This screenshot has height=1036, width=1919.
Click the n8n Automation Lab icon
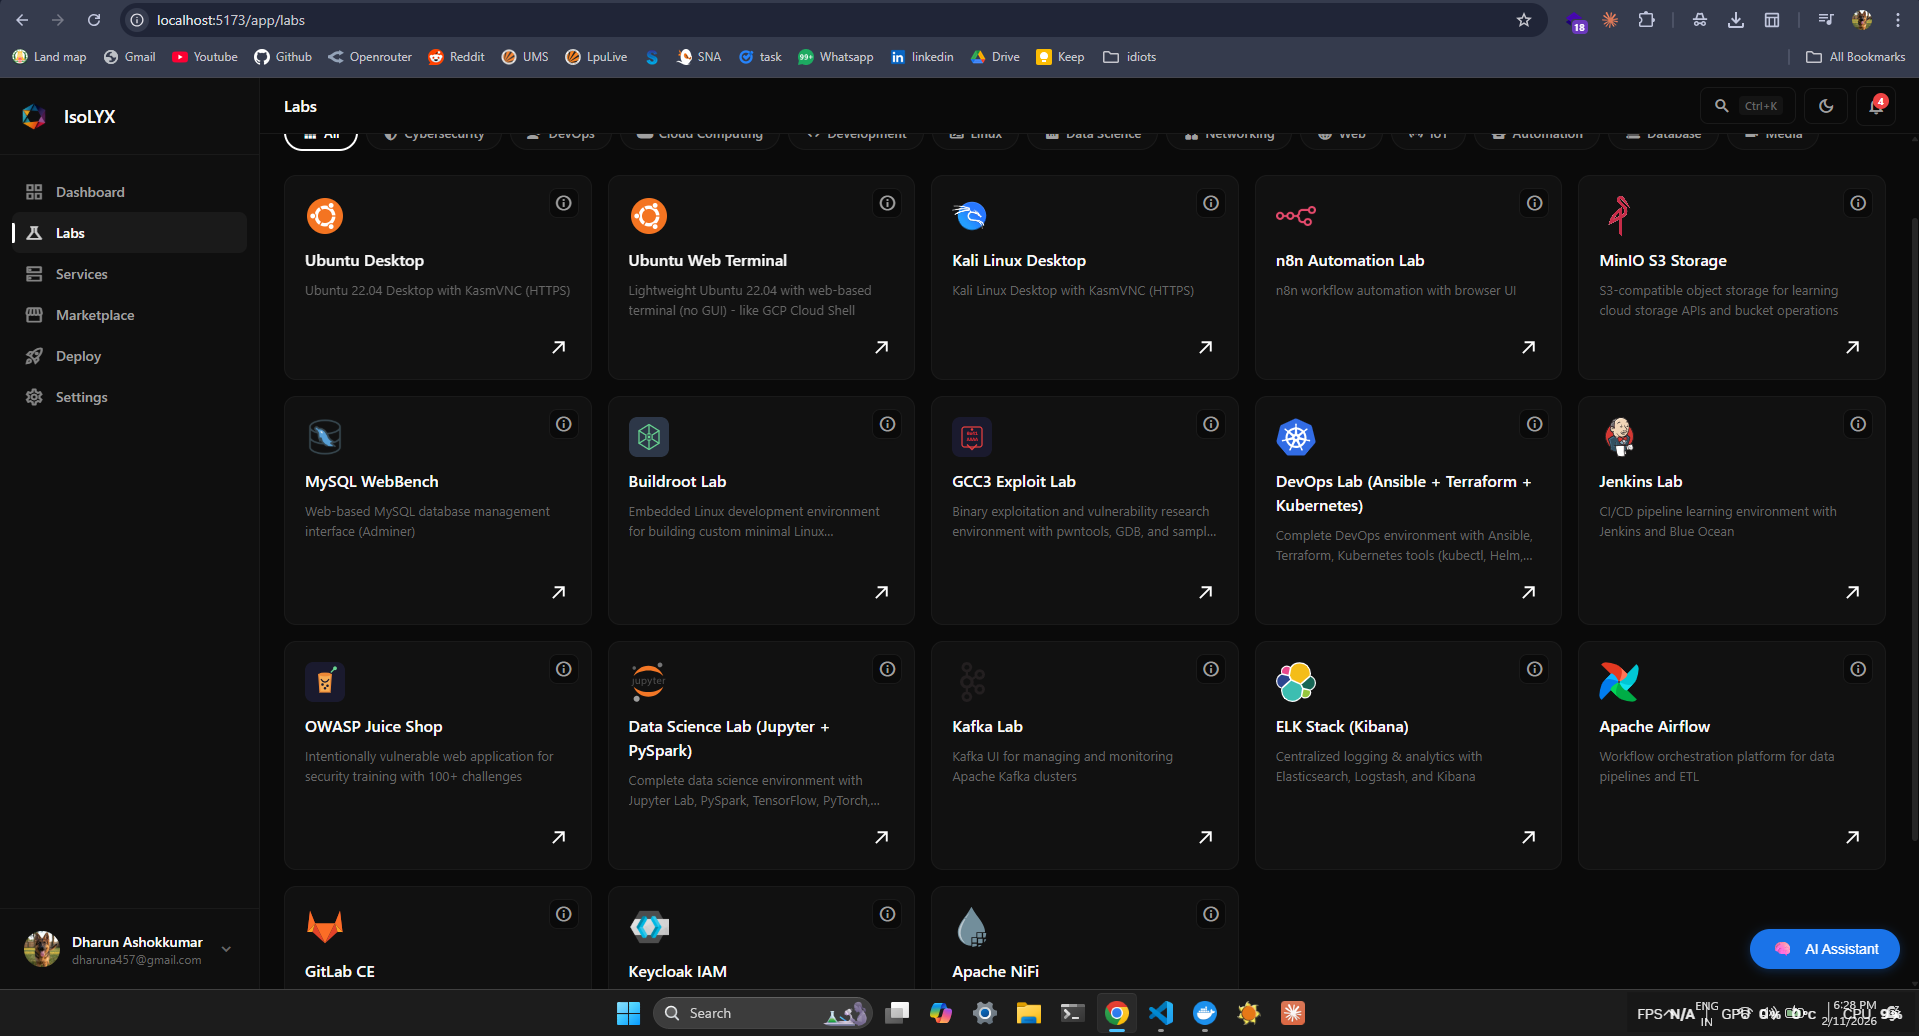click(x=1295, y=215)
